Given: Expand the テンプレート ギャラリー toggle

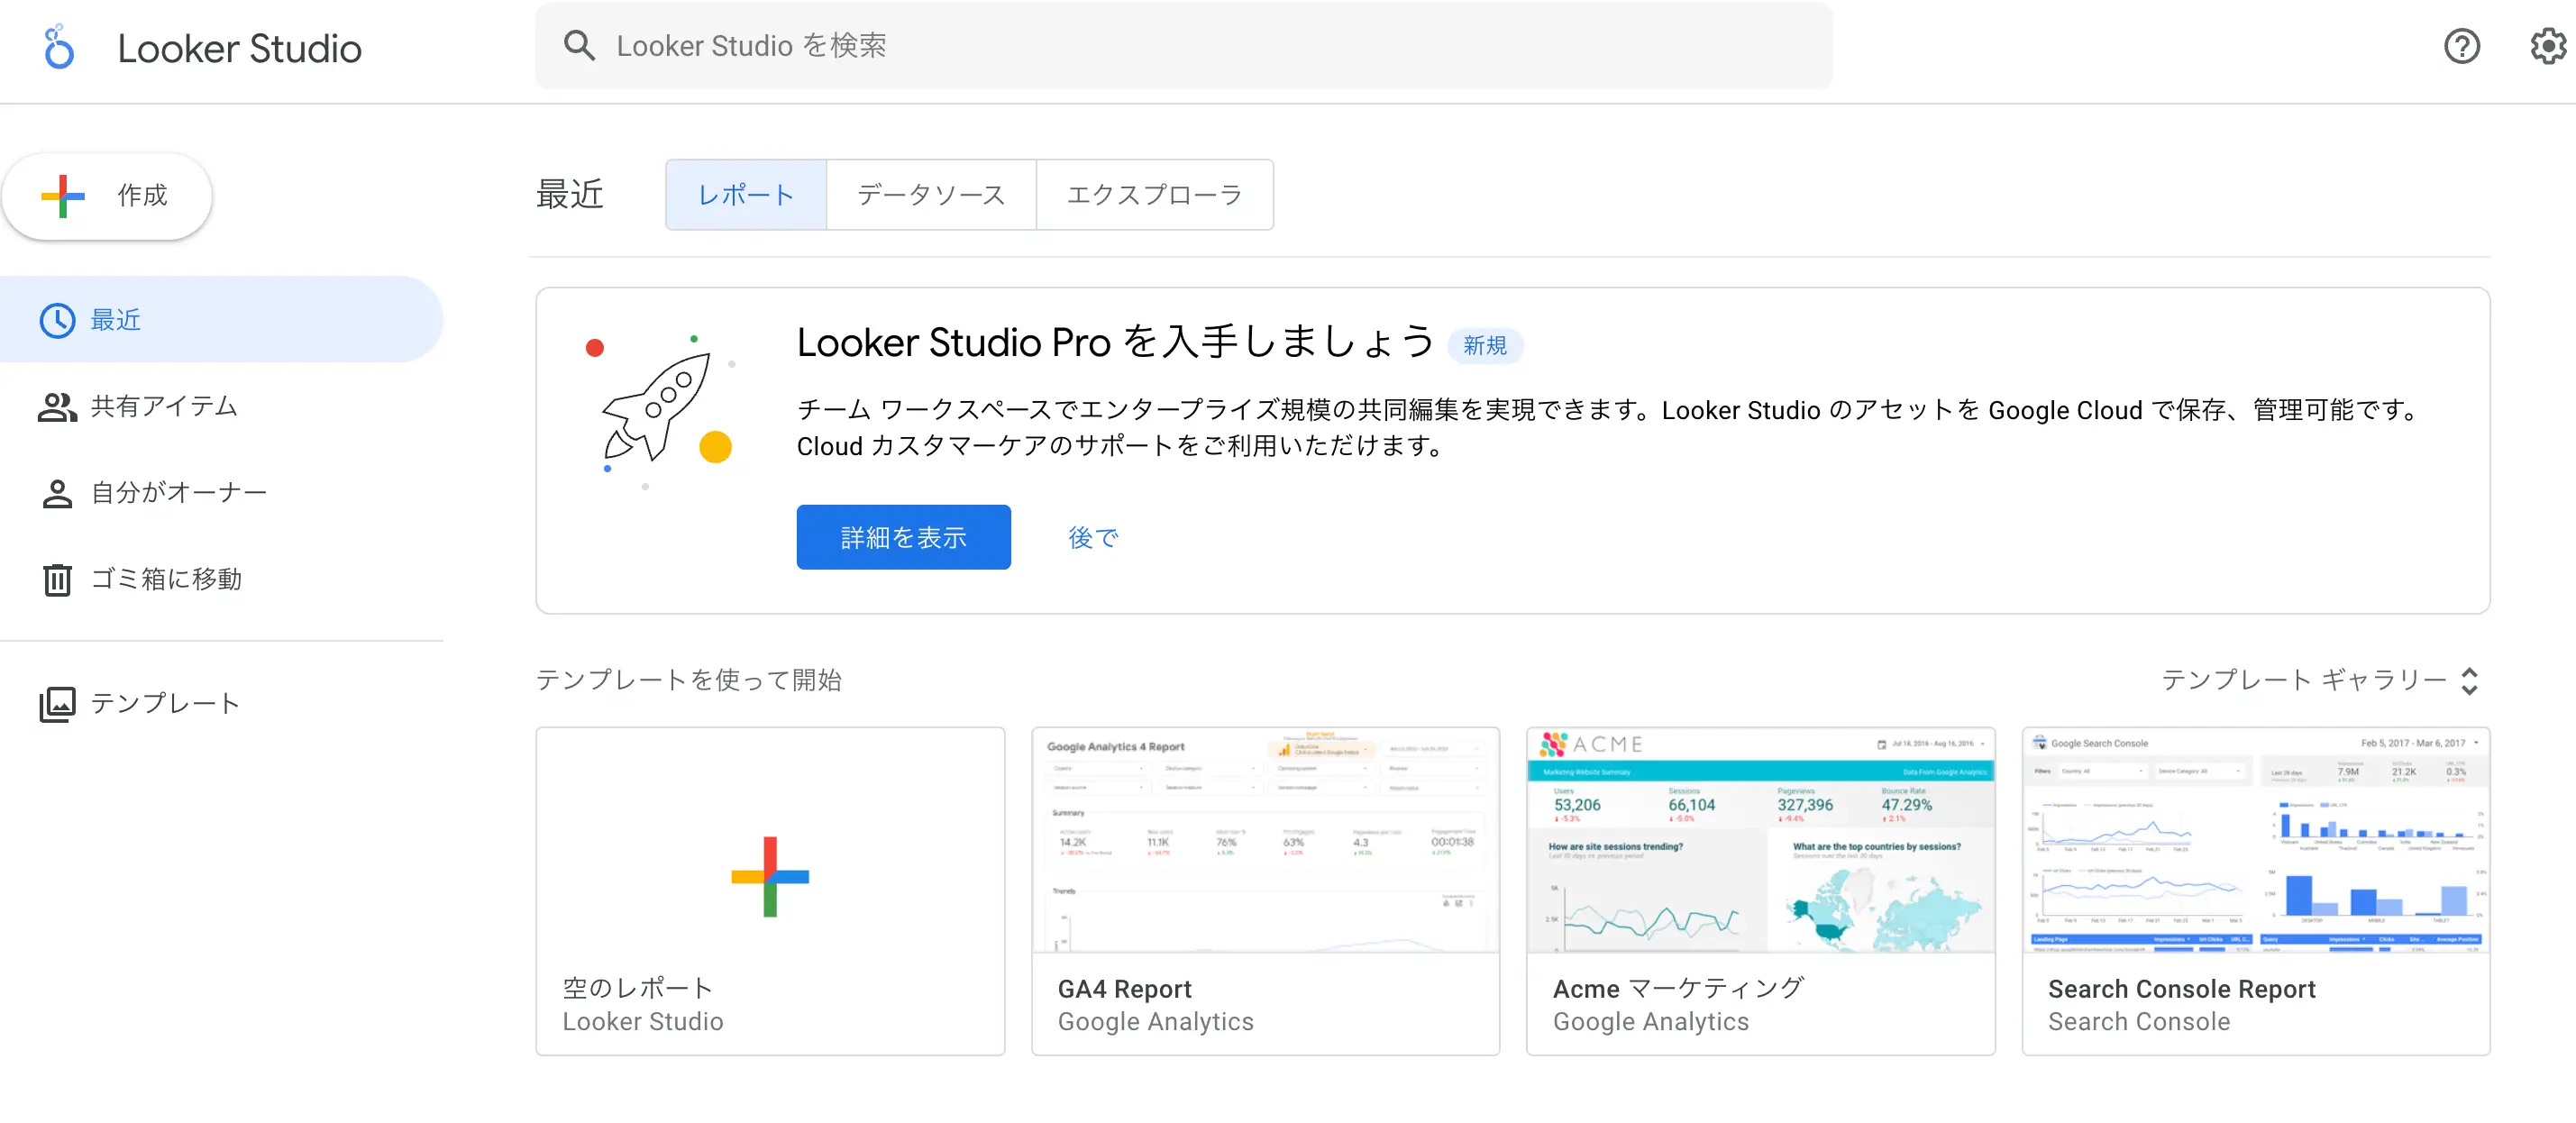Looking at the screenshot, I should tap(2320, 680).
